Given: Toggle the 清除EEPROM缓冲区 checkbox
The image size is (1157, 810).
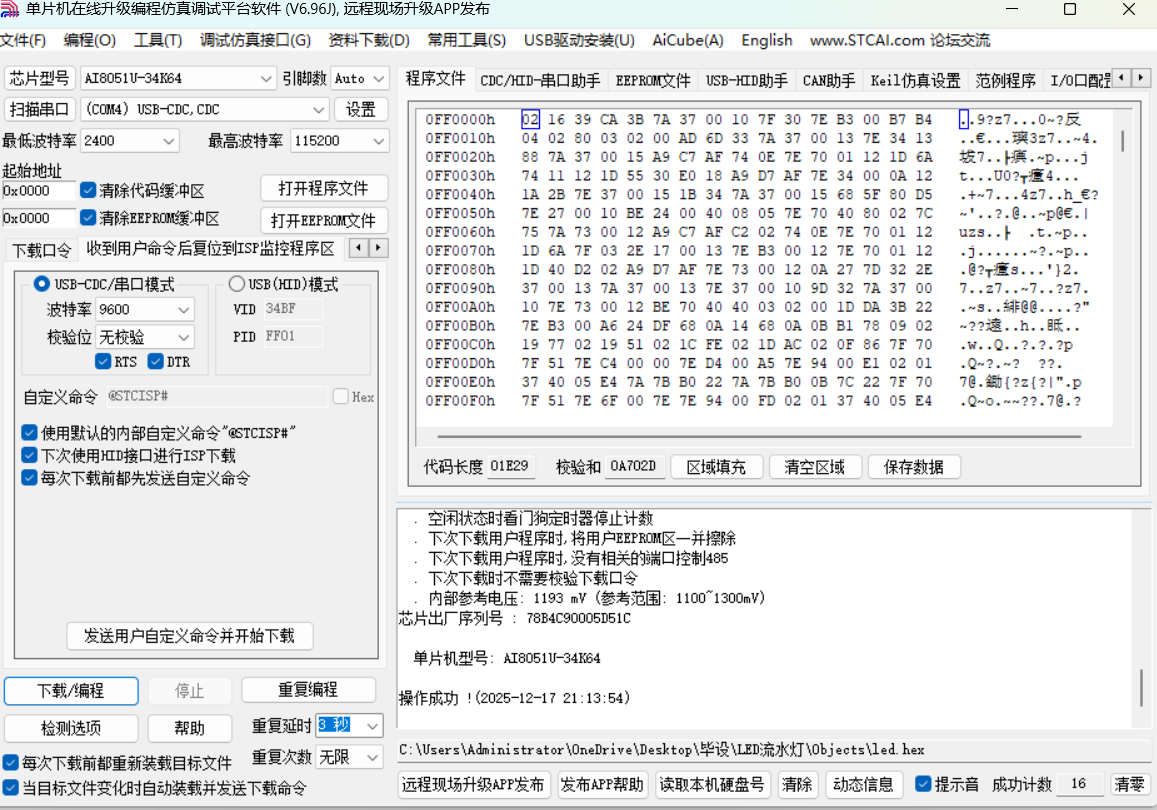Looking at the screenshot, I should click(x=88, y=218).
